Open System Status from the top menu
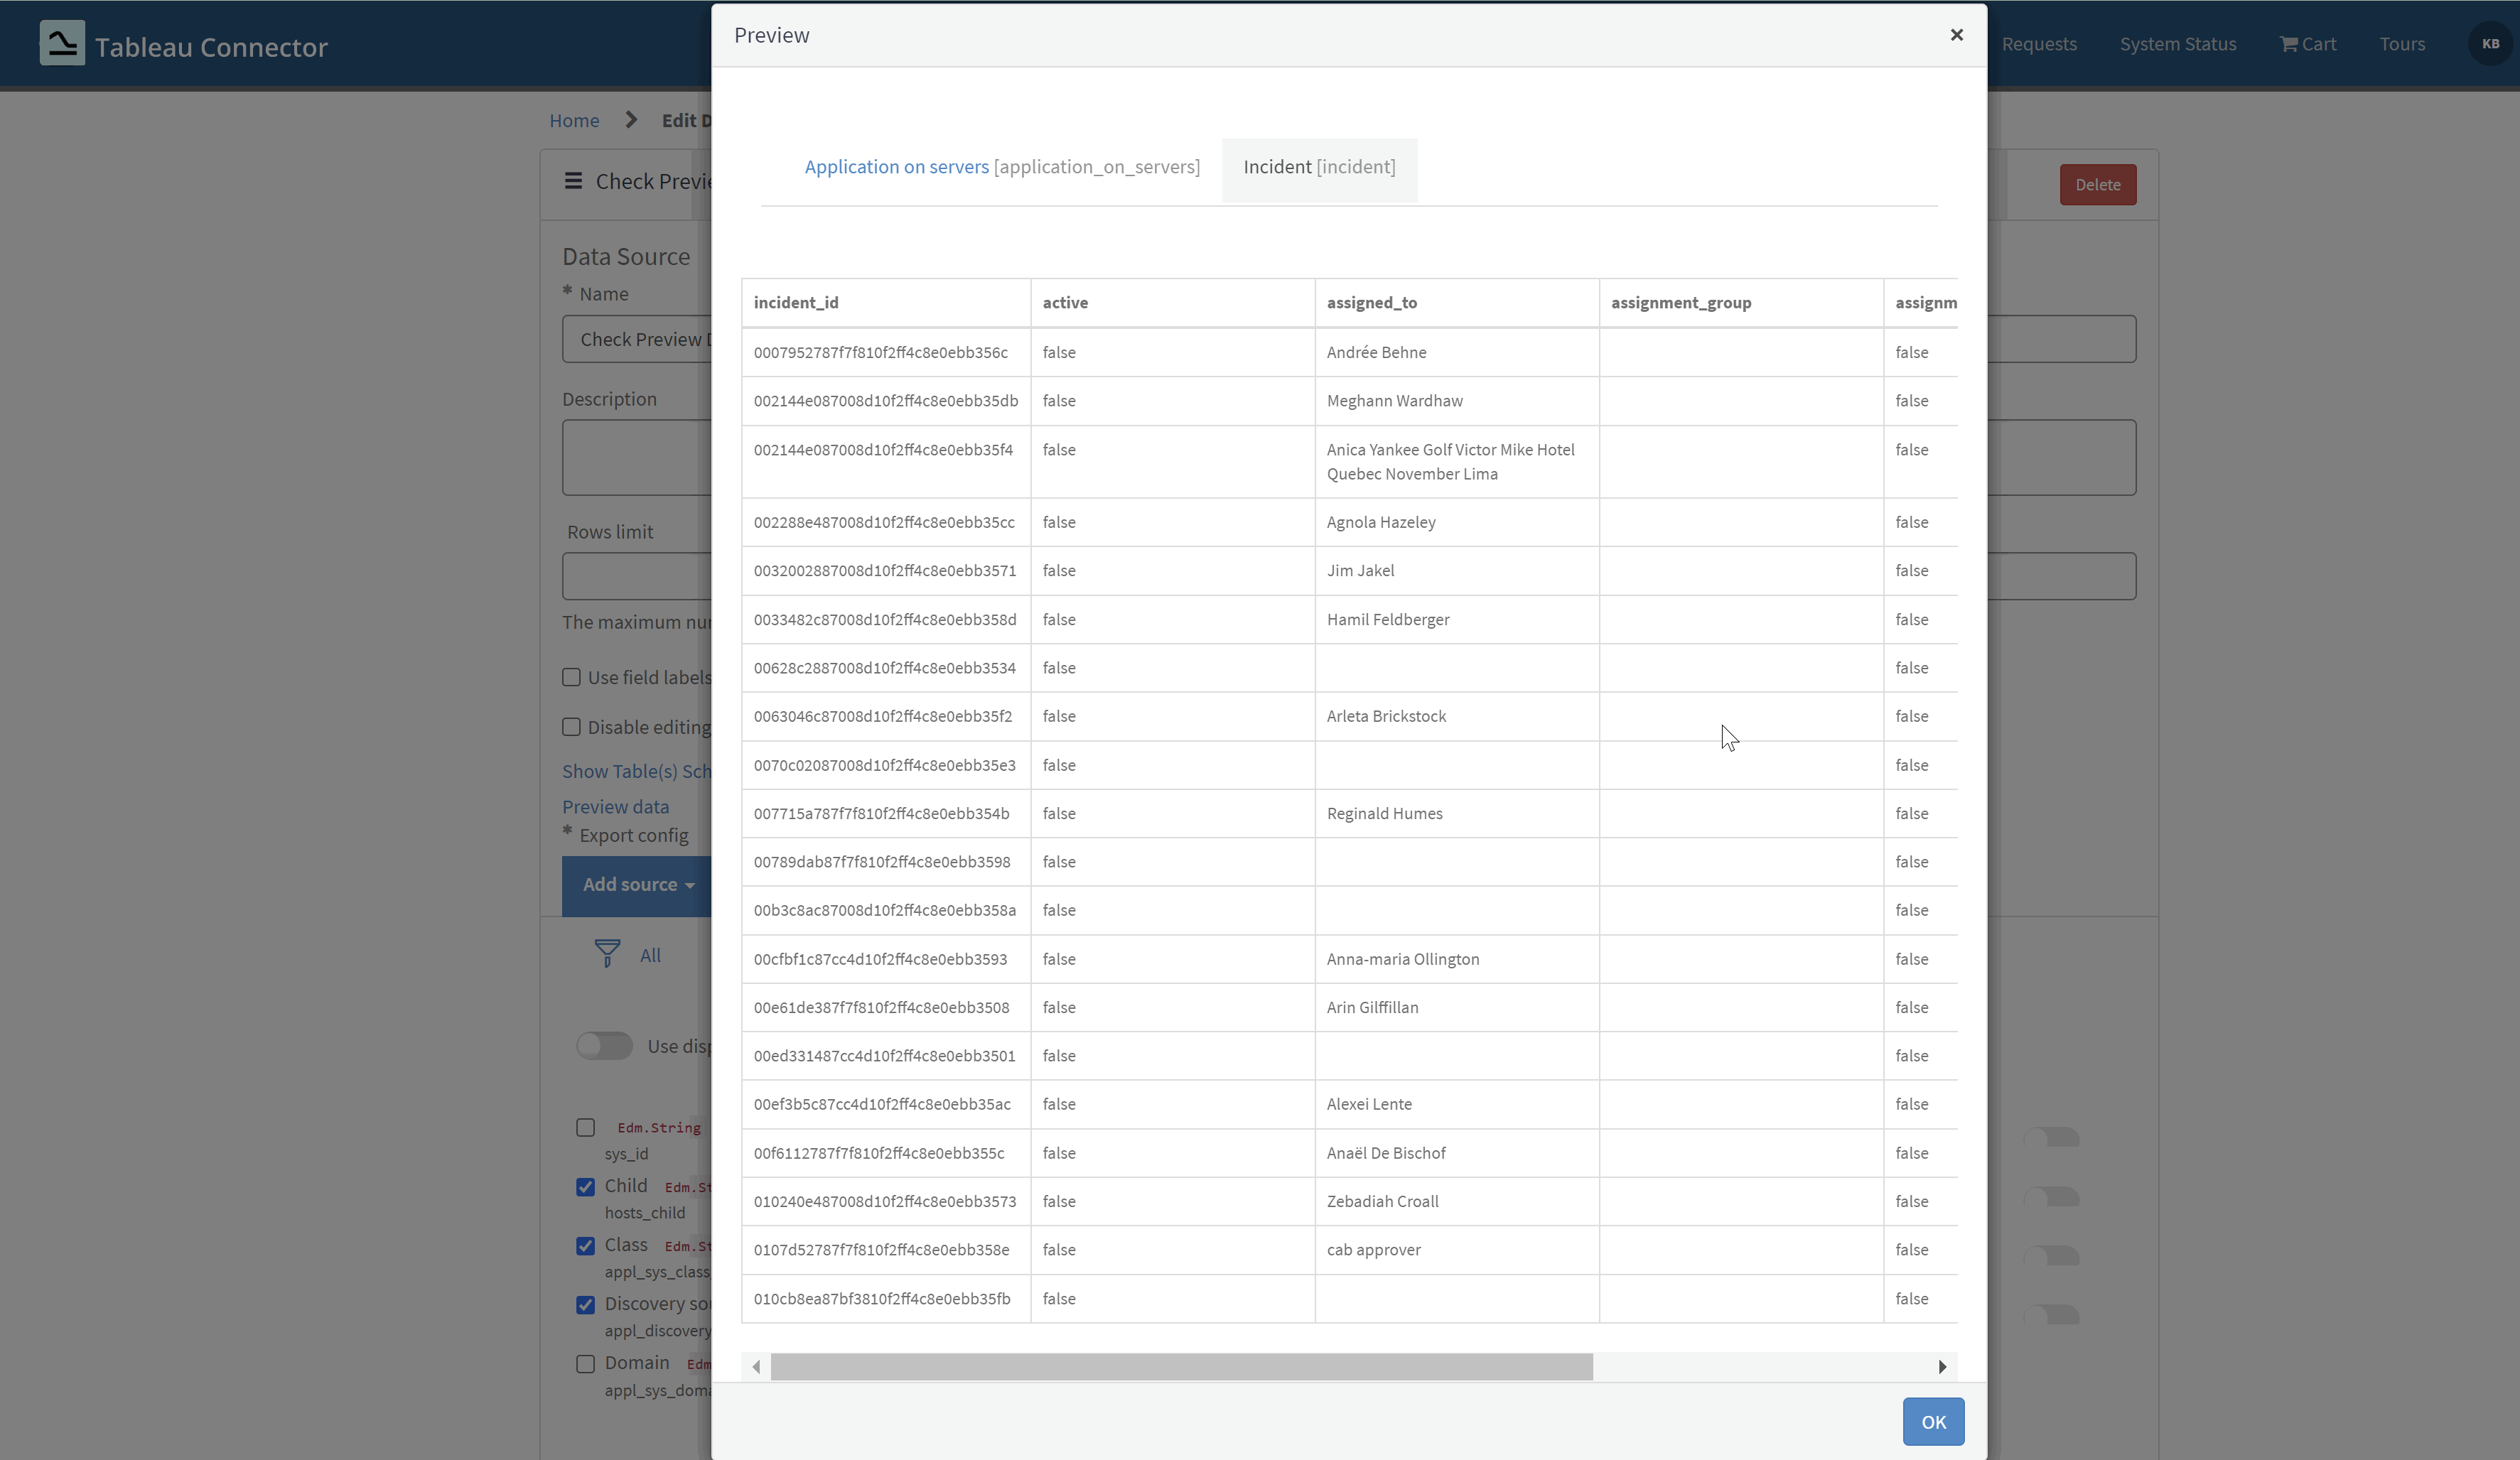The width and height of the screenshot is (2520, 1460). [2178, 44]
